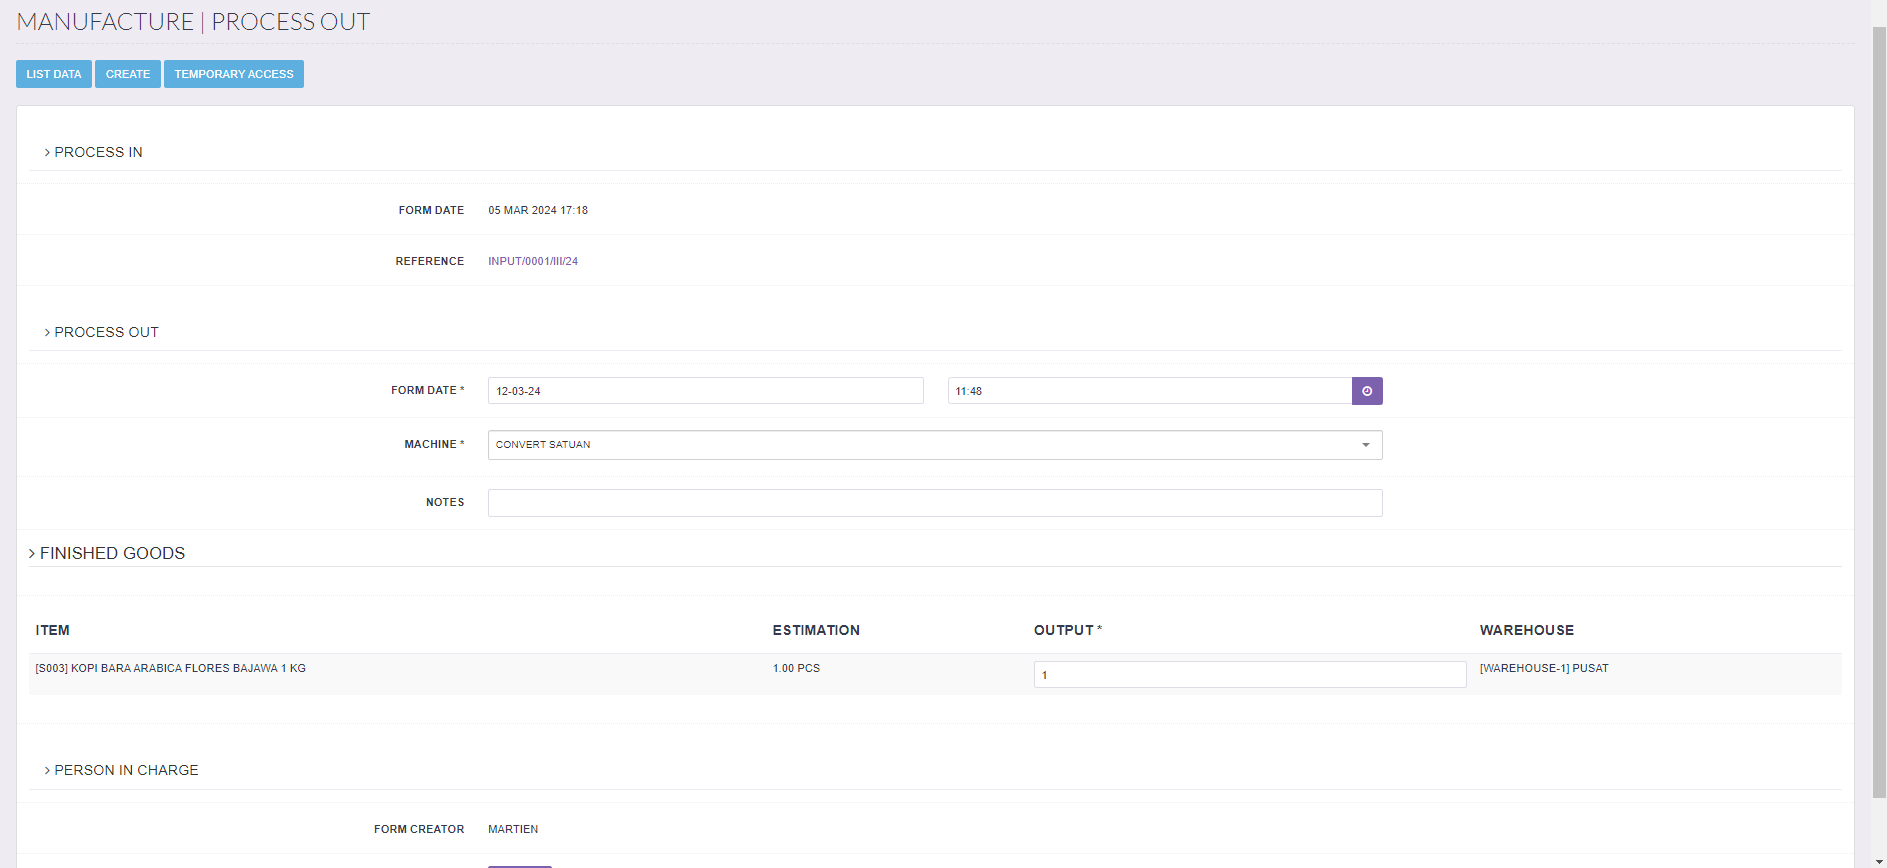Click the Process Out form date field

(x=705, y=391)
